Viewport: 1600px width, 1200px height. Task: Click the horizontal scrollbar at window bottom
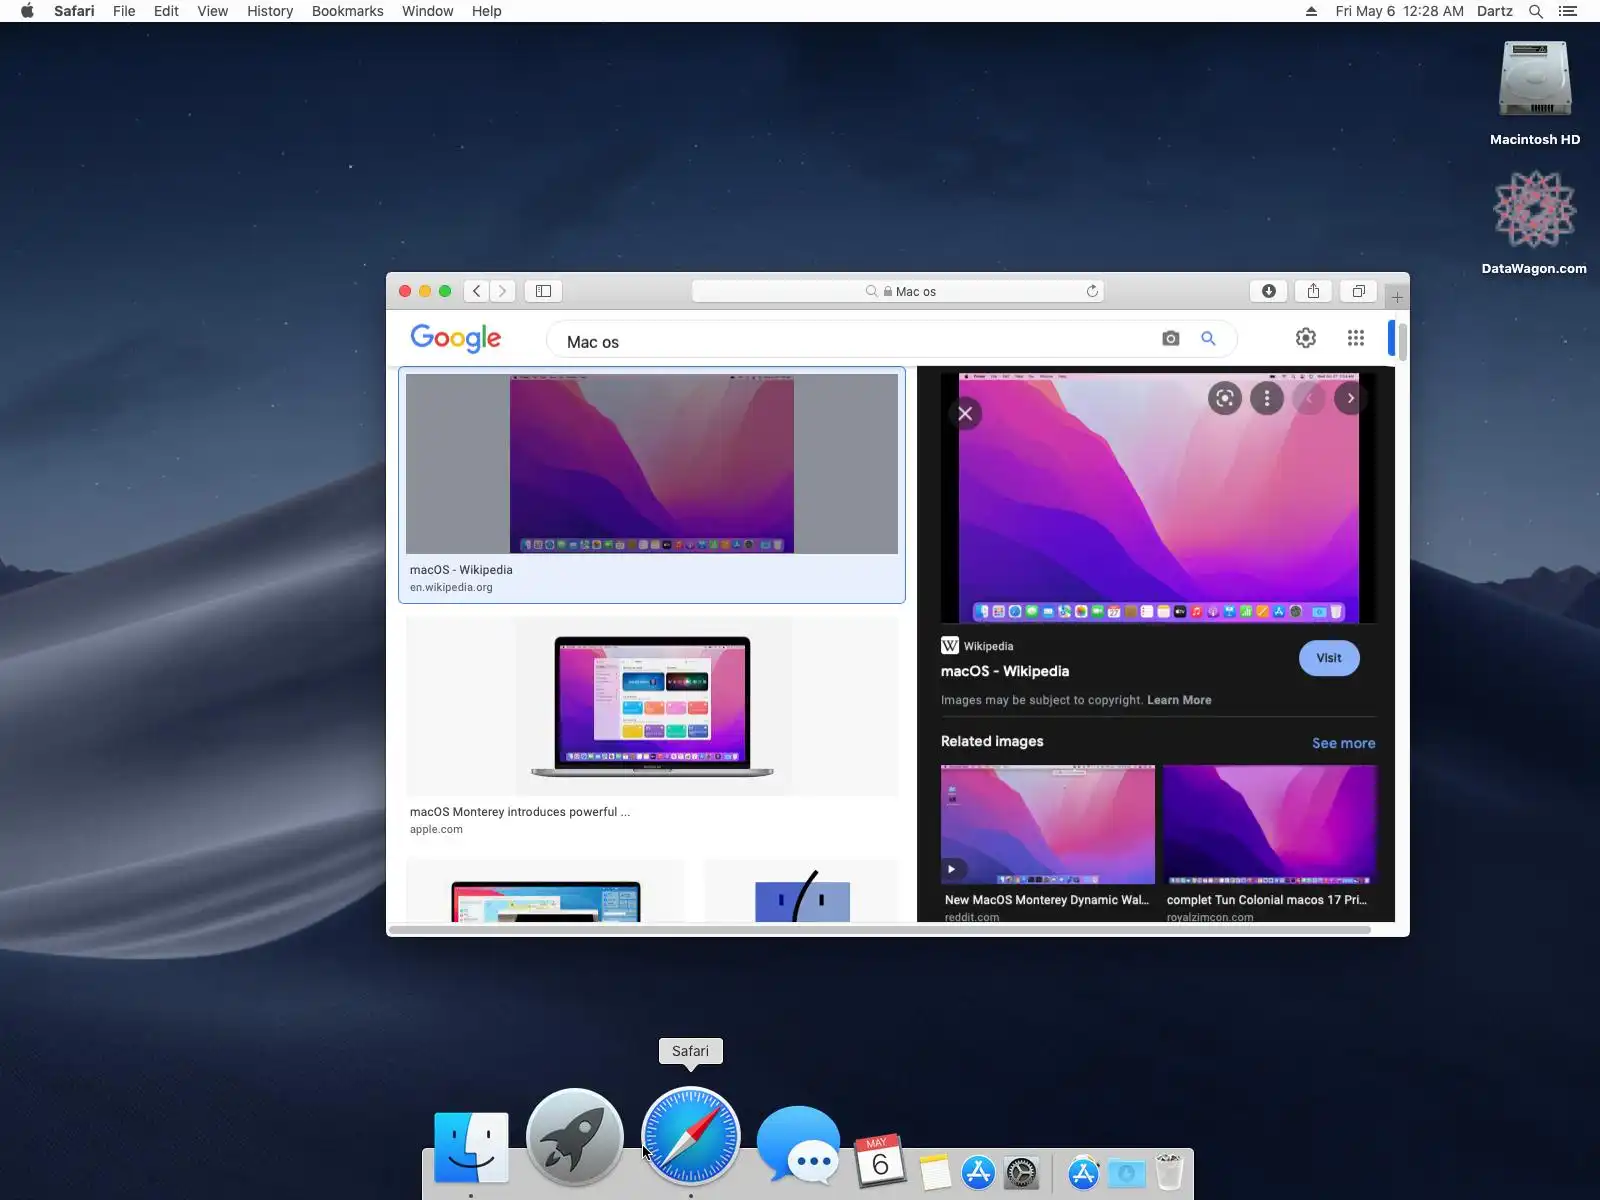(x=880, y=930)
